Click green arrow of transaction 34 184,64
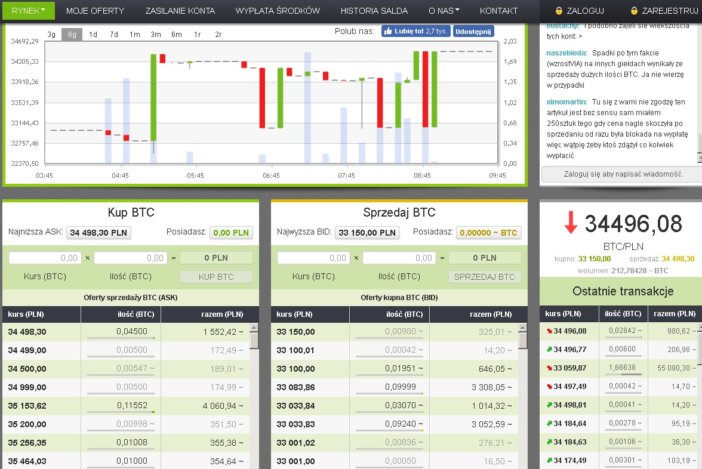This screenshot has width=702, height=469. pyautogui.click(x=549, y=423)
